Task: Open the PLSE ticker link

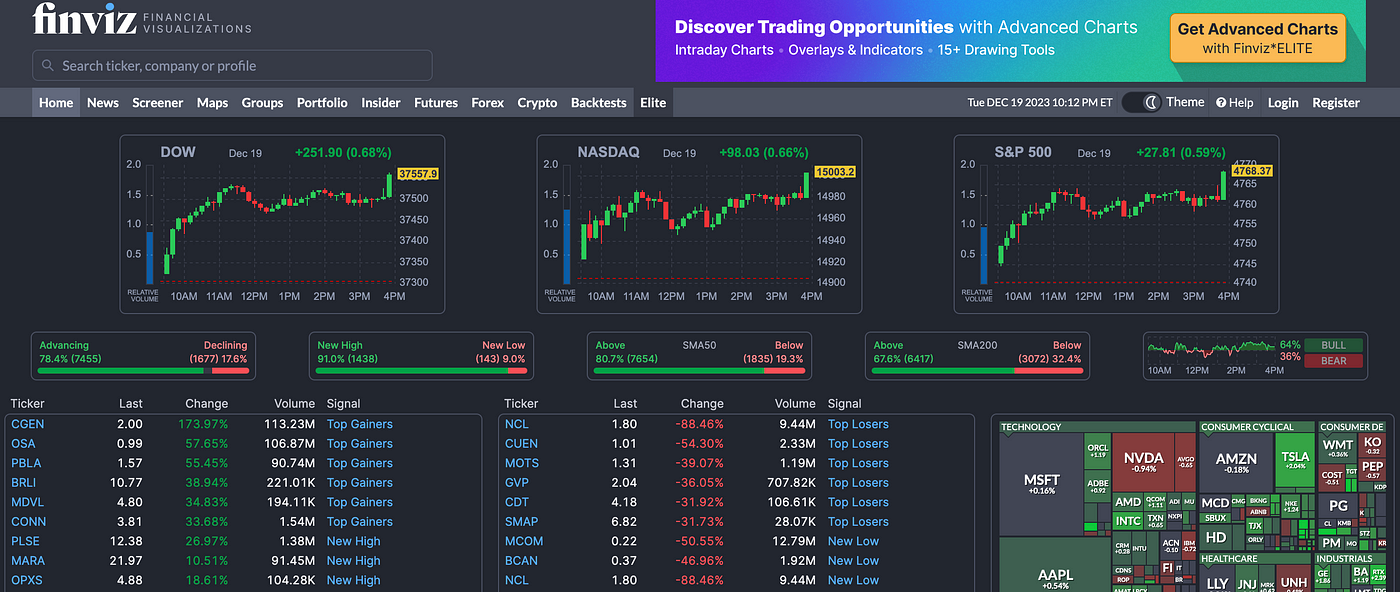Action: [26, 541]
